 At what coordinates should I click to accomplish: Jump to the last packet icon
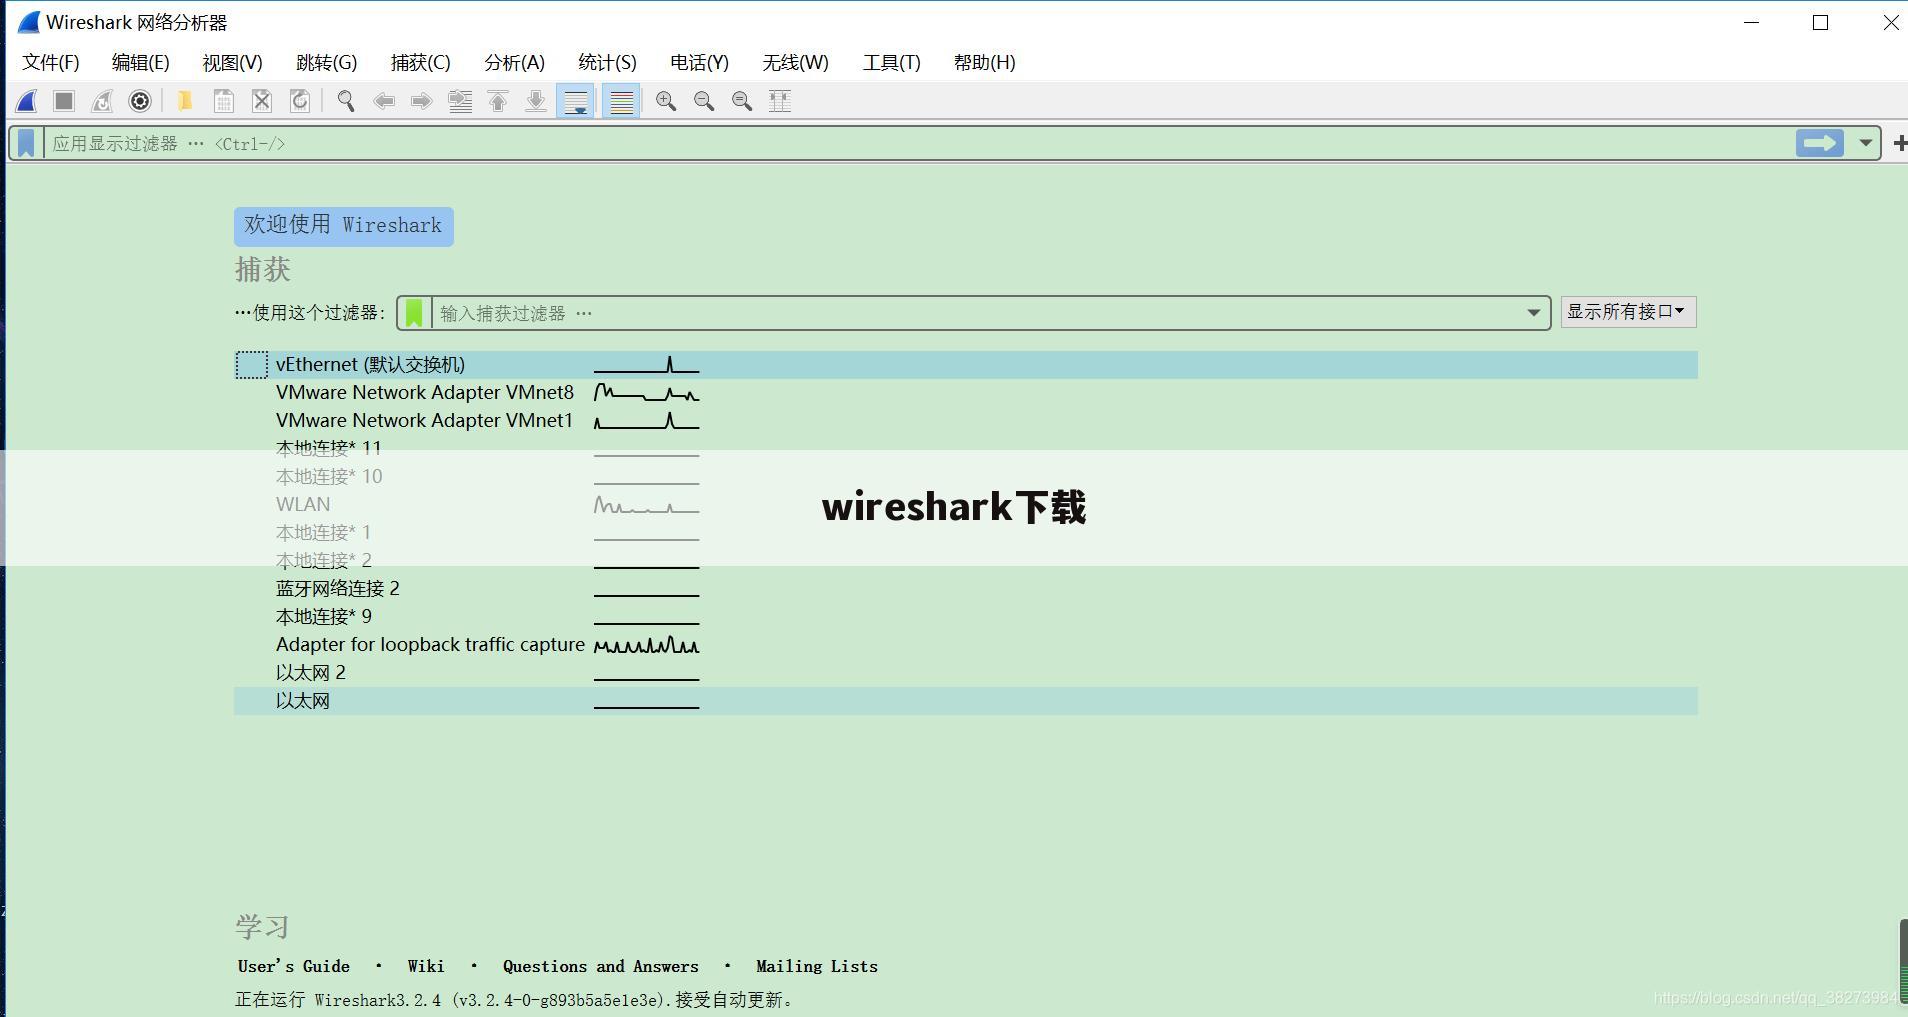point(536,101)
